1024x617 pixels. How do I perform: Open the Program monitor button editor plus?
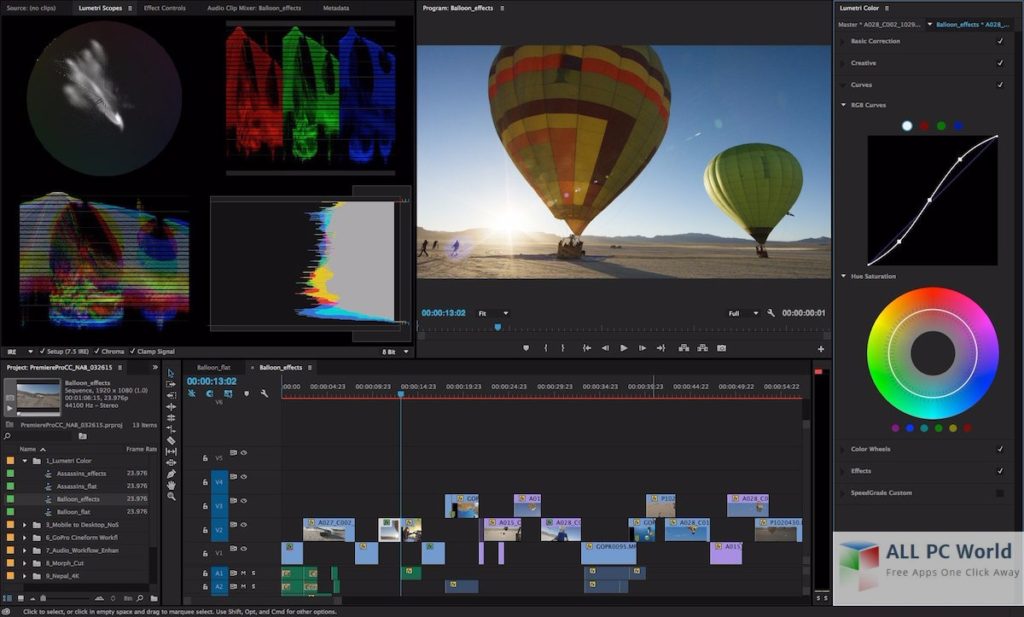click(x=821, y=349)
